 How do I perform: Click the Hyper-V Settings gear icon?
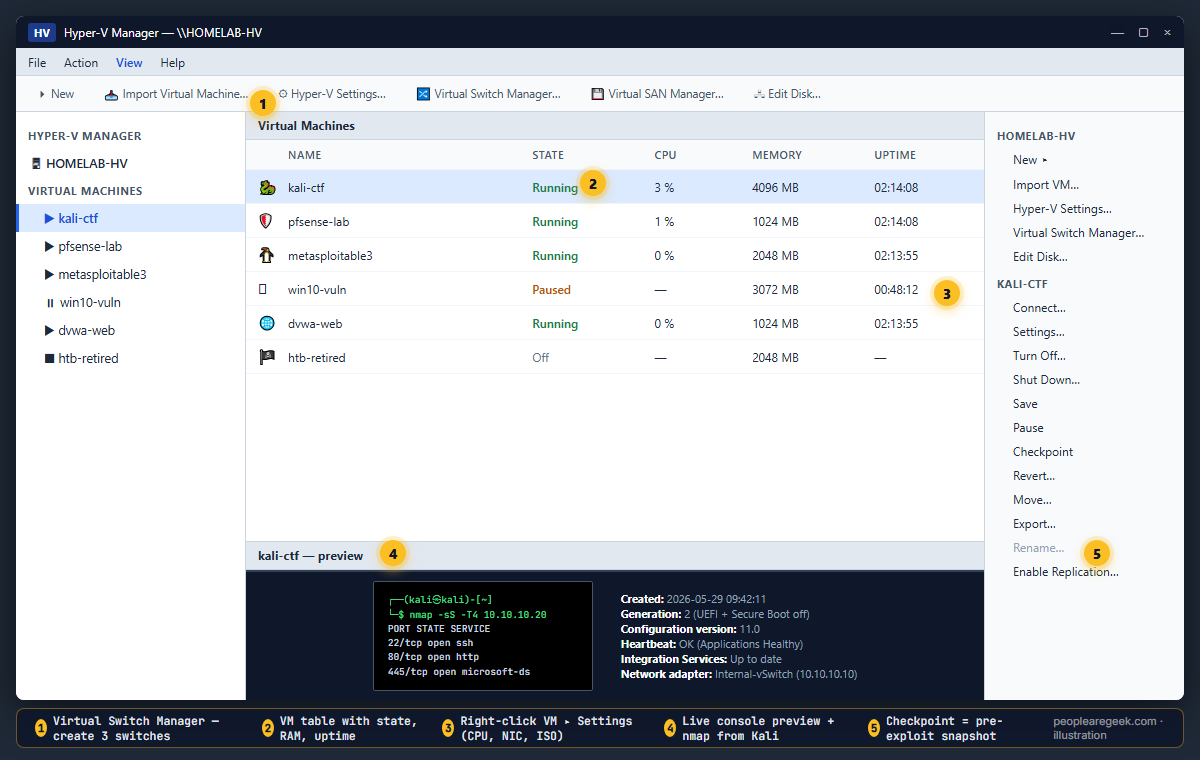coord(283,94)
